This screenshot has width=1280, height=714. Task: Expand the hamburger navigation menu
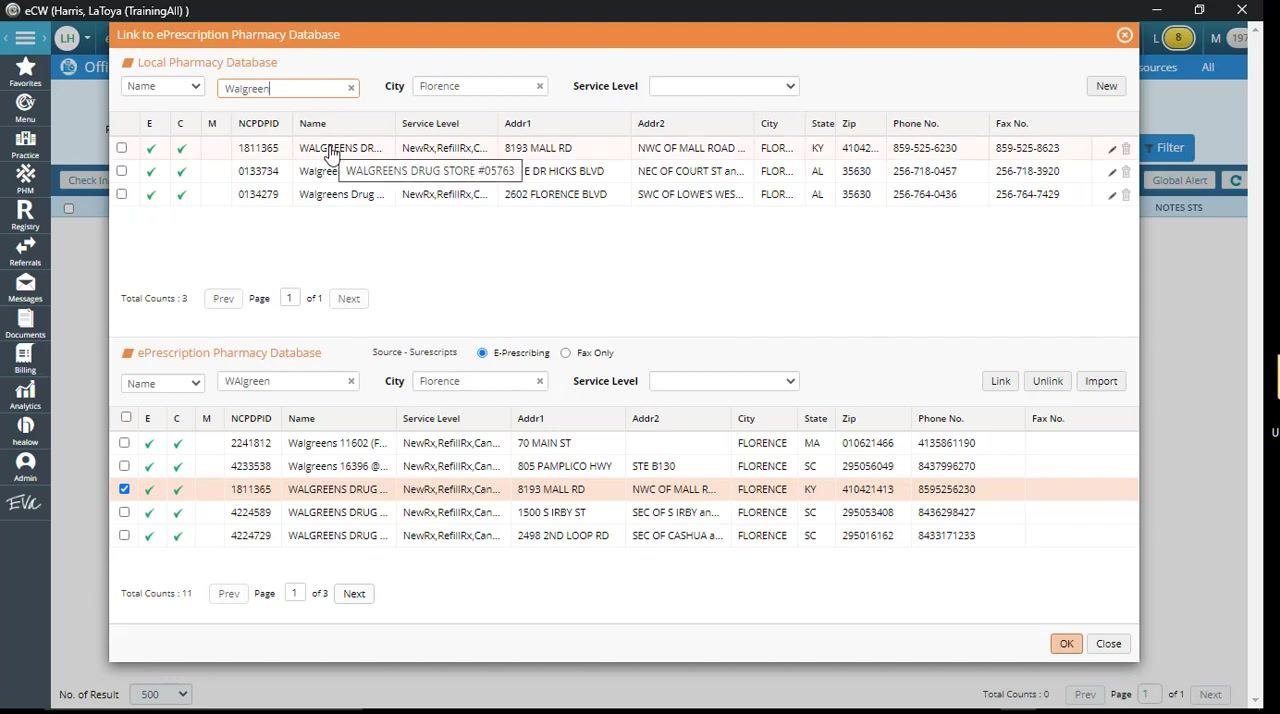pyautogui.click(x=25, y=38)
